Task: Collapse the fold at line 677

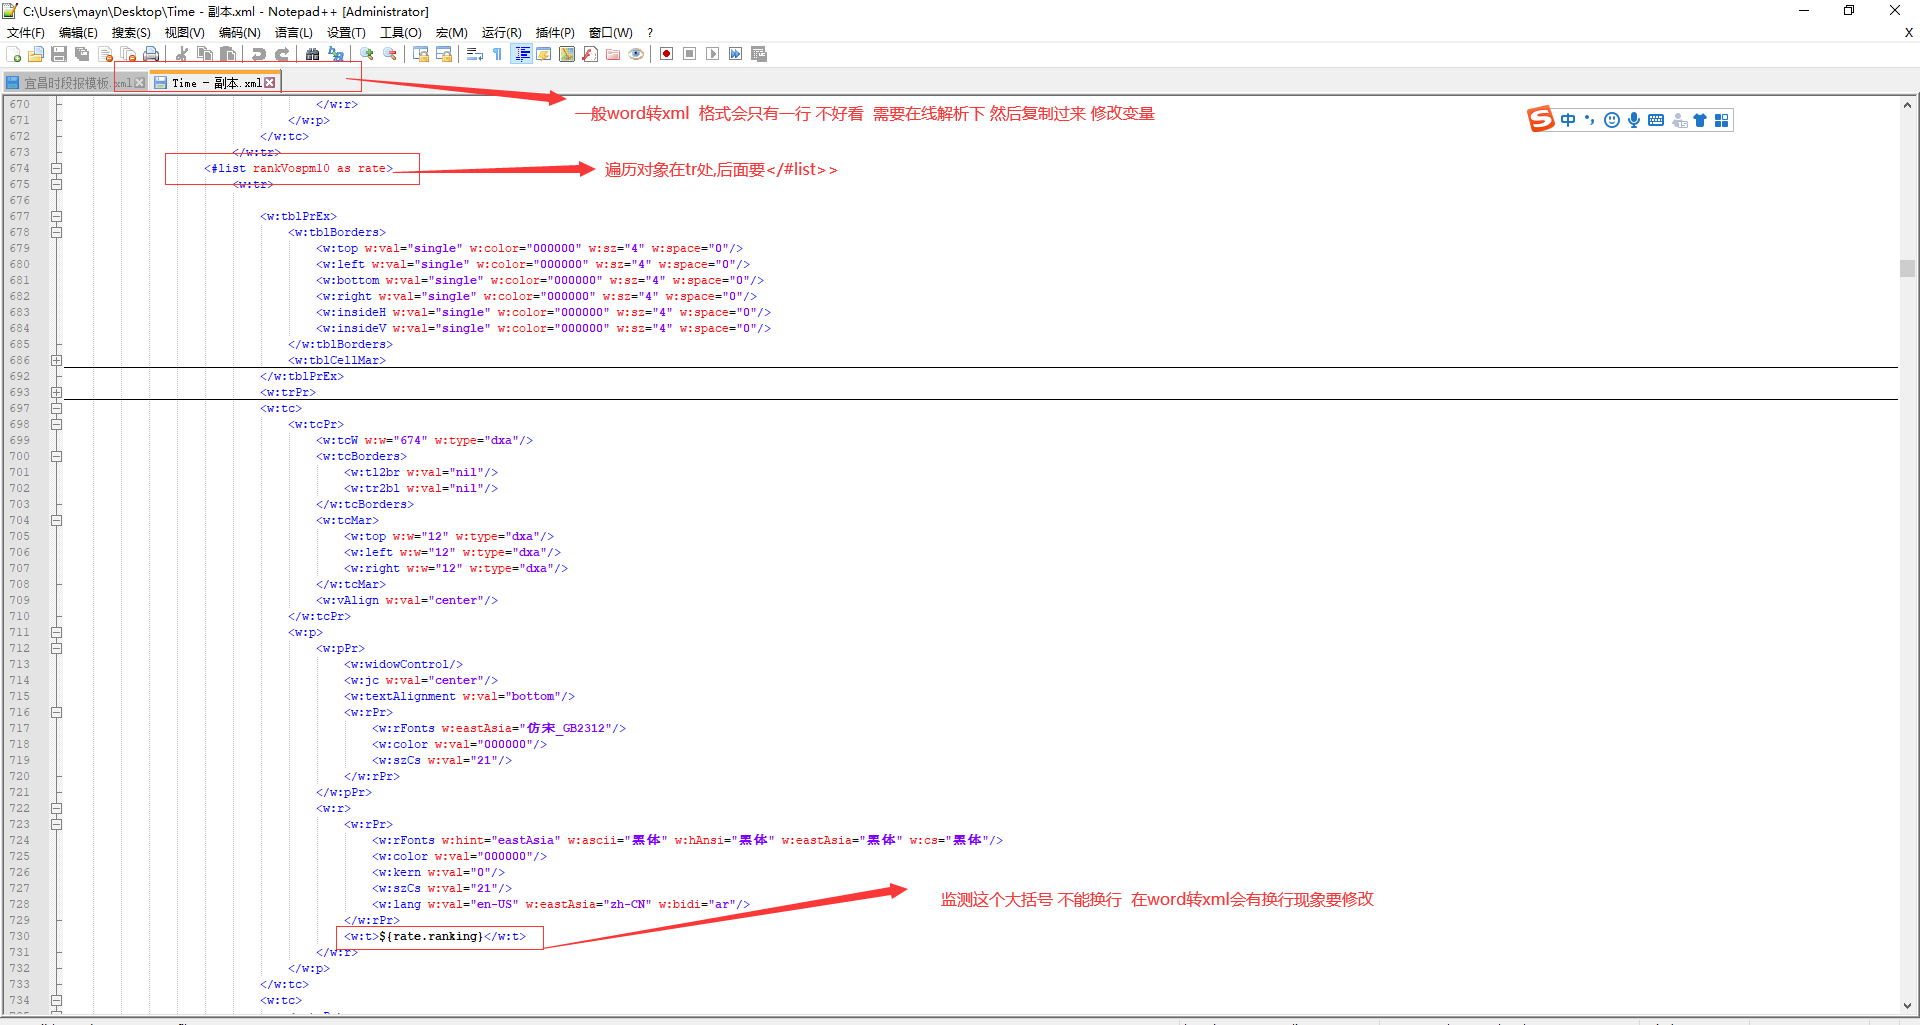Action: click(56, 216)
